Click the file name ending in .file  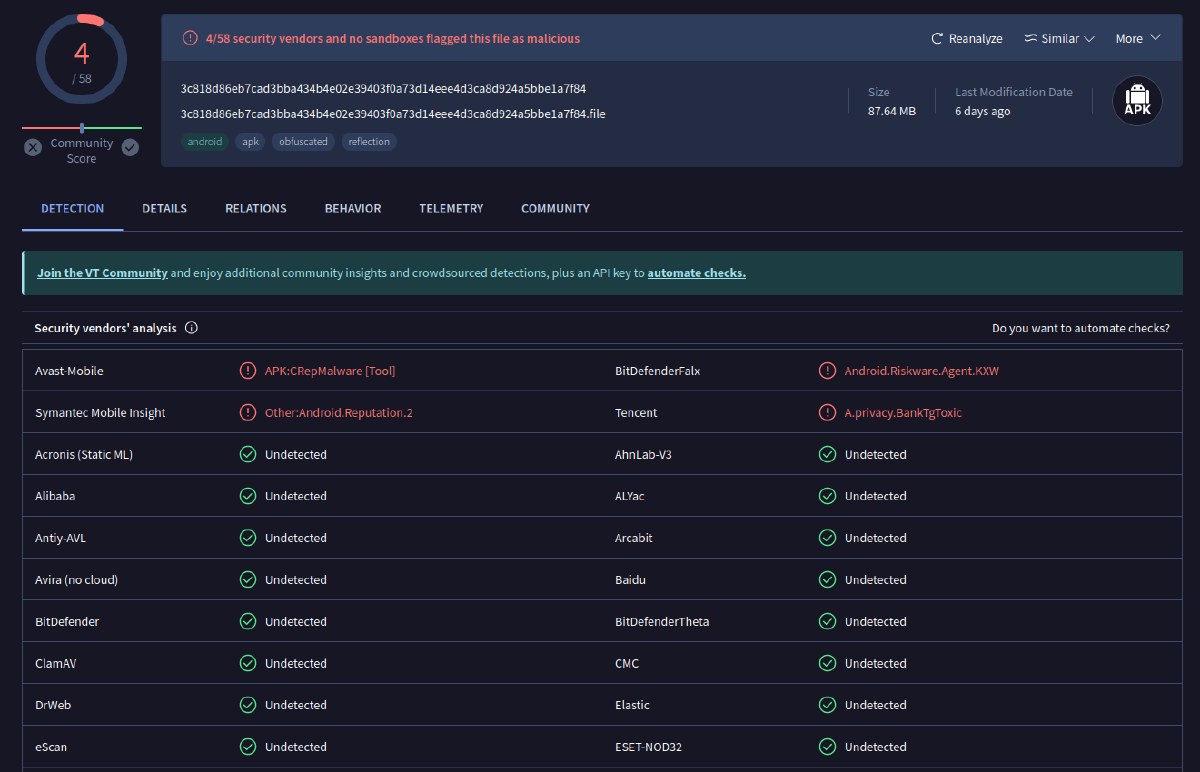[393, 114]
